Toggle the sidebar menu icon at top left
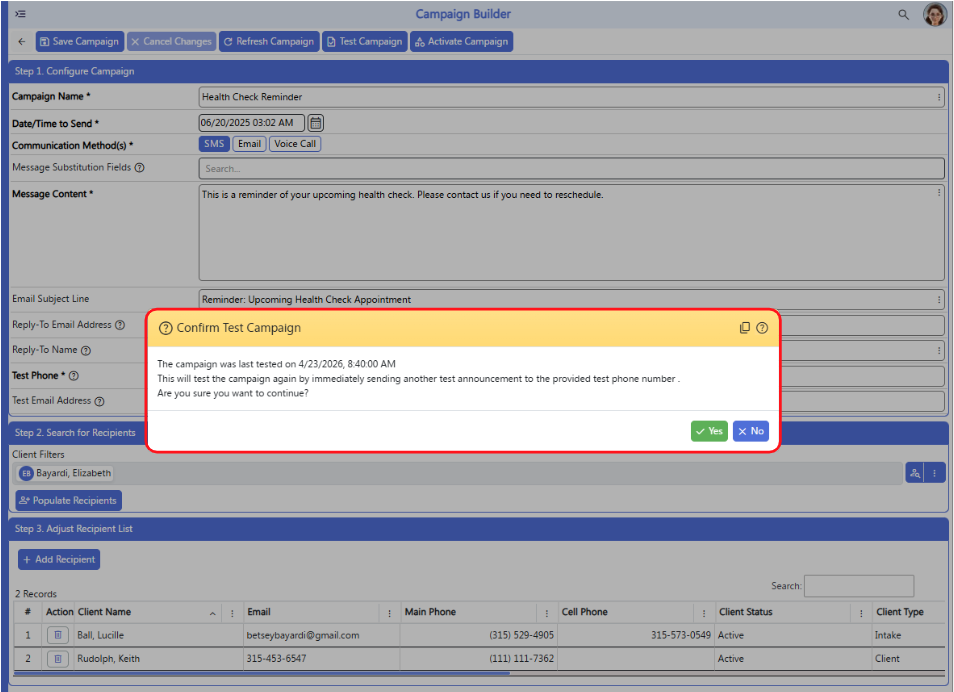The image size is (954, 692). pyautogui.click(x=20, y=13)
